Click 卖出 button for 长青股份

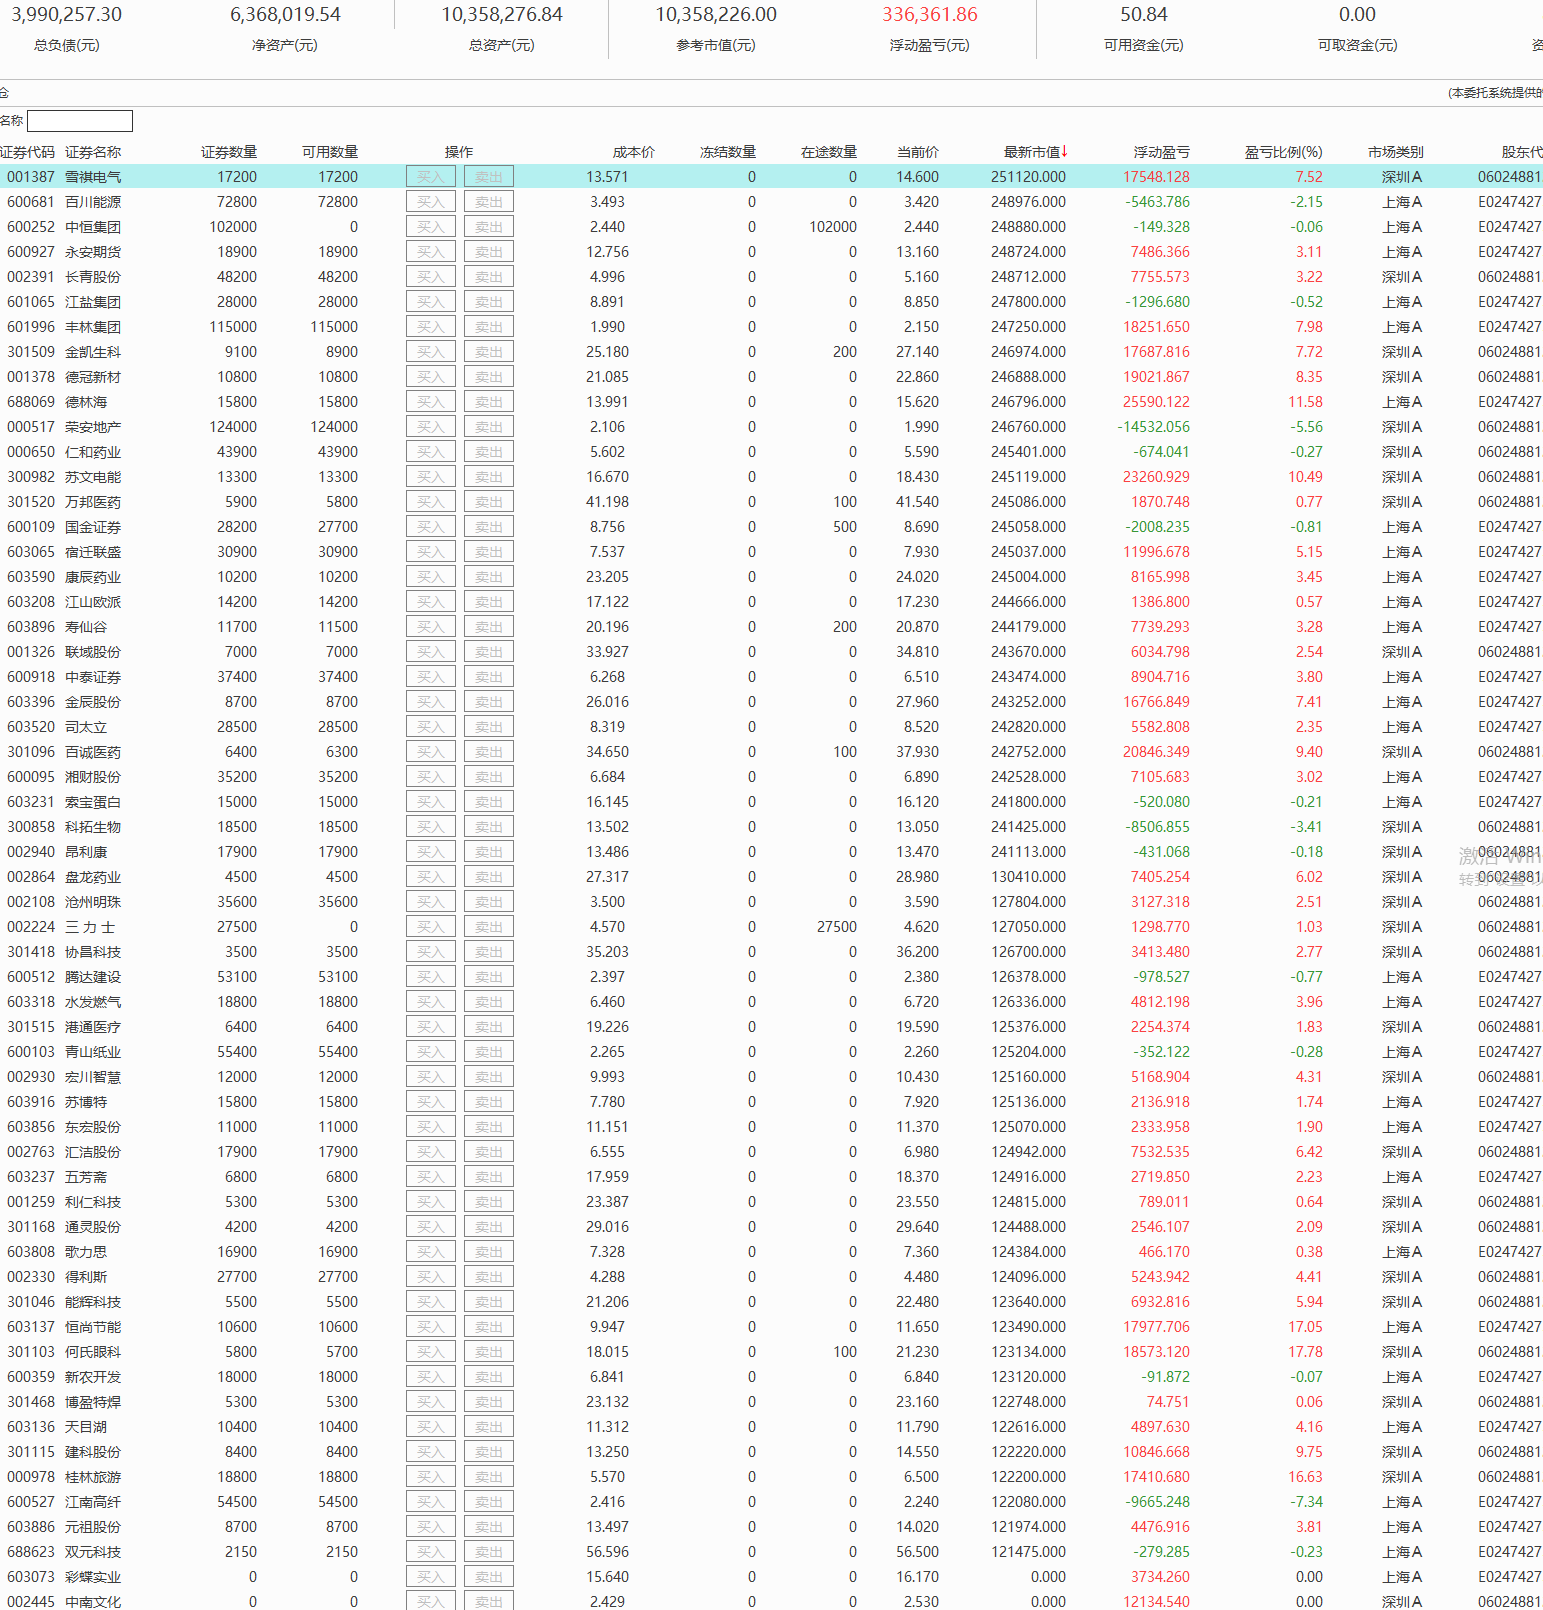(x=489, y=277)
